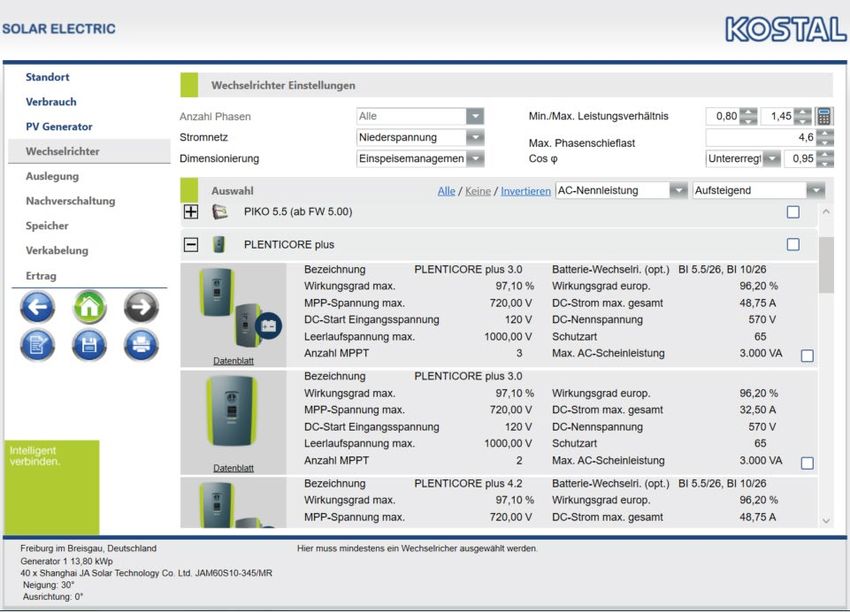
Task: Click the Cos φ 0,95 stepper
Action: point(825,158)
